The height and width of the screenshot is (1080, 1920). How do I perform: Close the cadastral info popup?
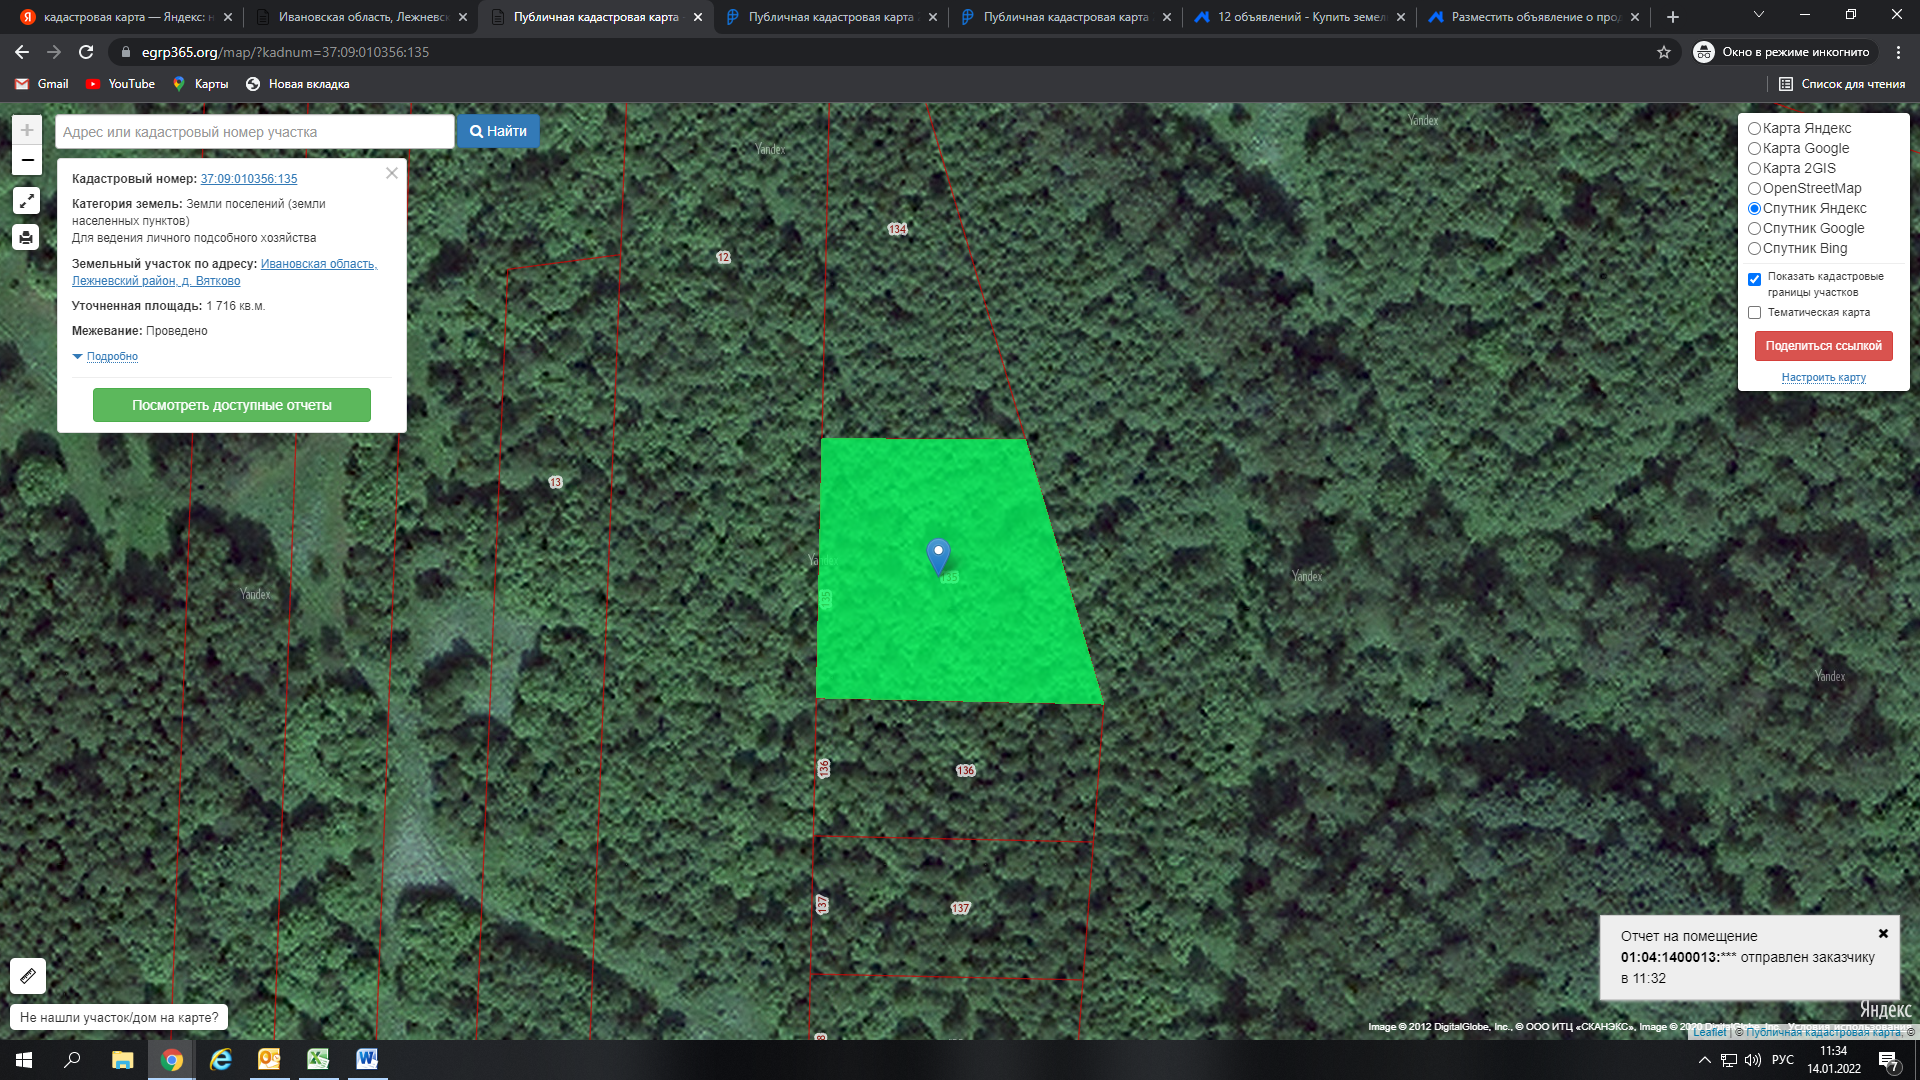point(392,173)
